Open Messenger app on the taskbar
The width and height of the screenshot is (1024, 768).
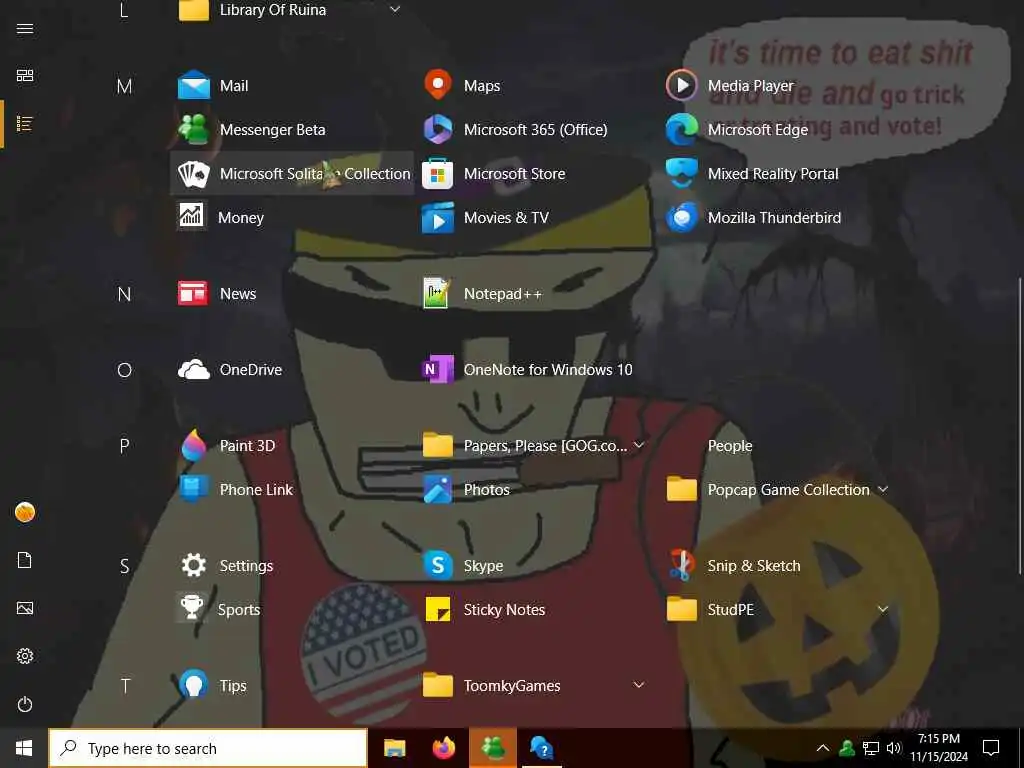(493, 748)
